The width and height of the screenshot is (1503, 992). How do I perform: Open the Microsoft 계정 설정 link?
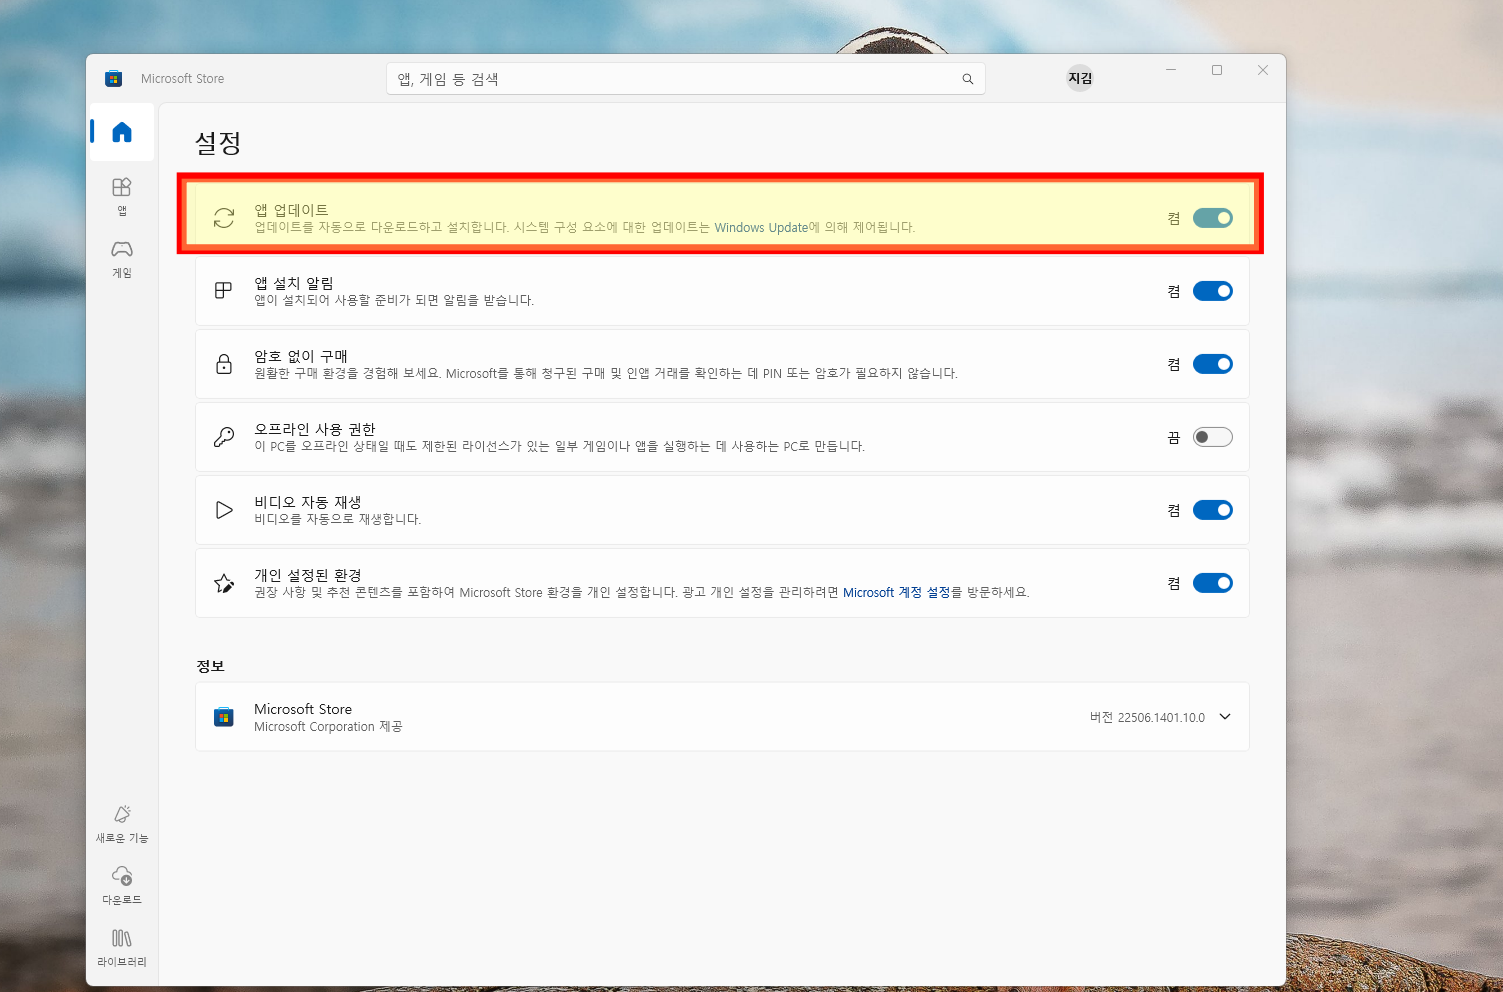pyautogui.click(x=896, y=593)
